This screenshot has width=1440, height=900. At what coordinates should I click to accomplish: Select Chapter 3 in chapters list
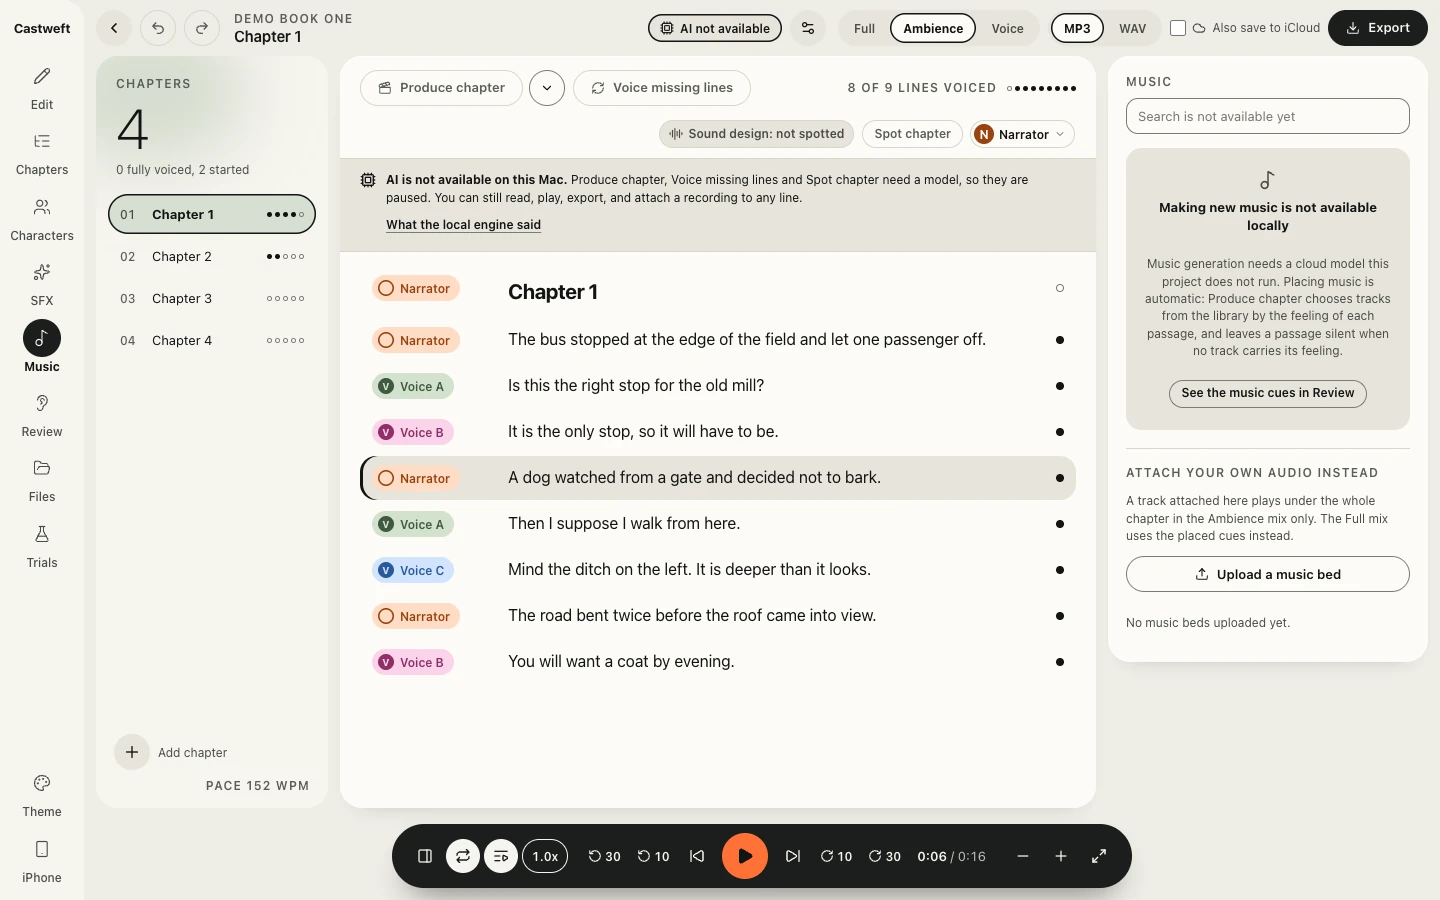pyautogui.click(x=212, y=299)
